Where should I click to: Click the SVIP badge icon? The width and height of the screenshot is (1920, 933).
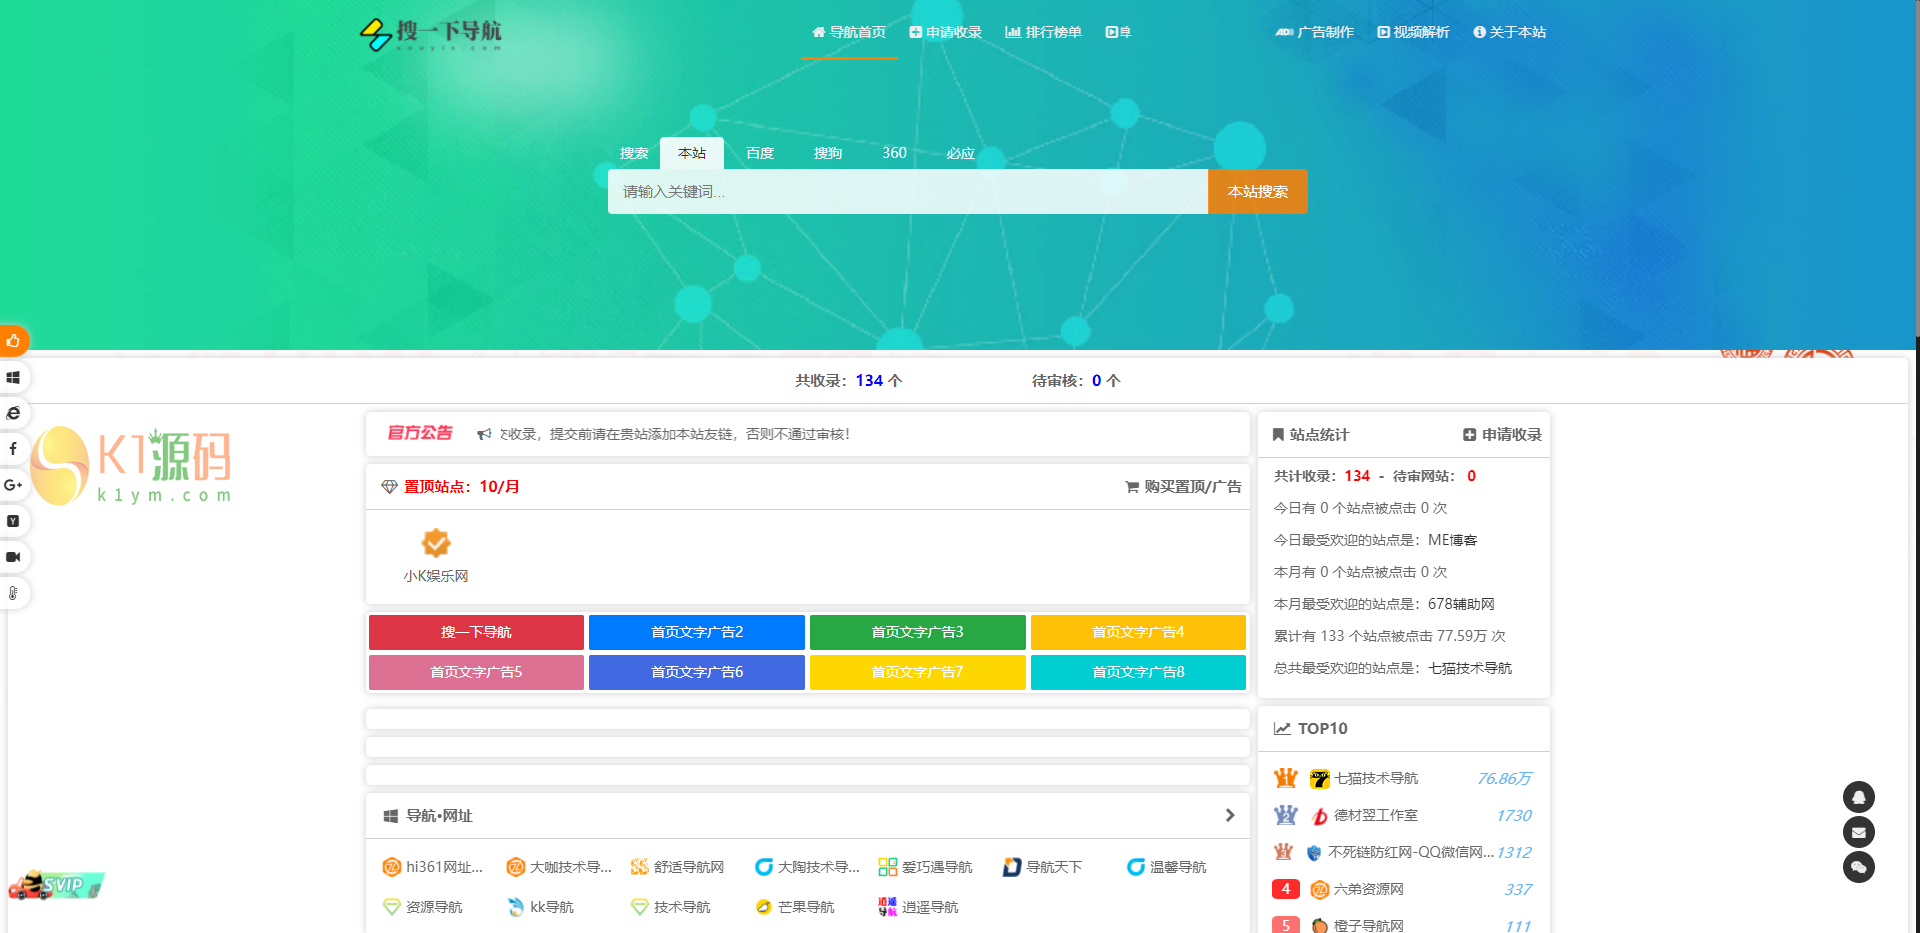point(56,885)
